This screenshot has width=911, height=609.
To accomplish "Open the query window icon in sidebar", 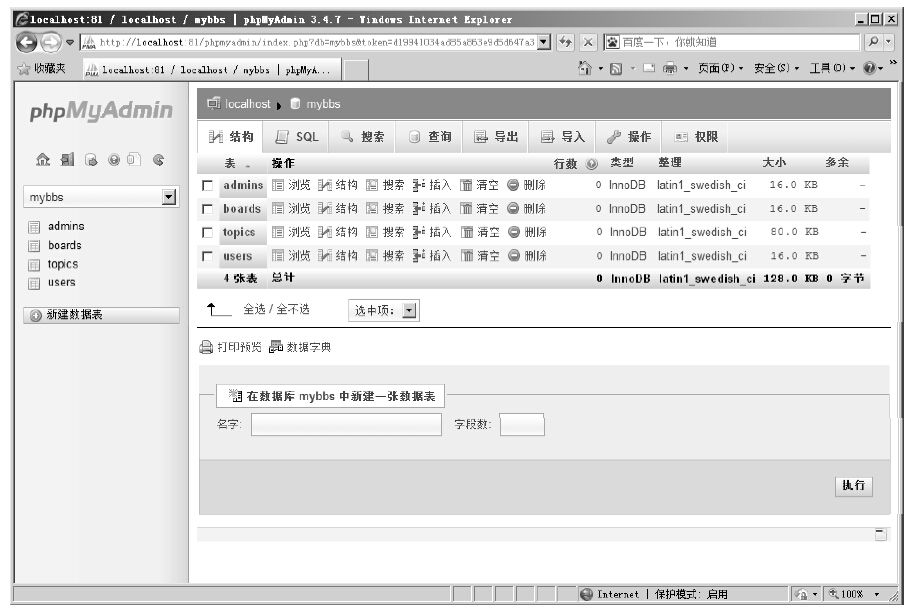I will (x=91, y=159).
